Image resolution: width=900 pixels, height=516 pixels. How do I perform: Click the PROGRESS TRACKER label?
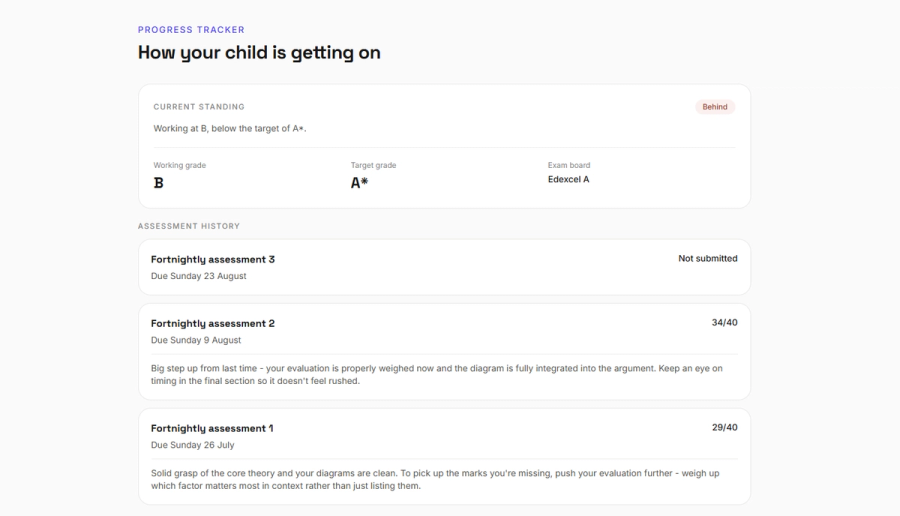point(191,30)
